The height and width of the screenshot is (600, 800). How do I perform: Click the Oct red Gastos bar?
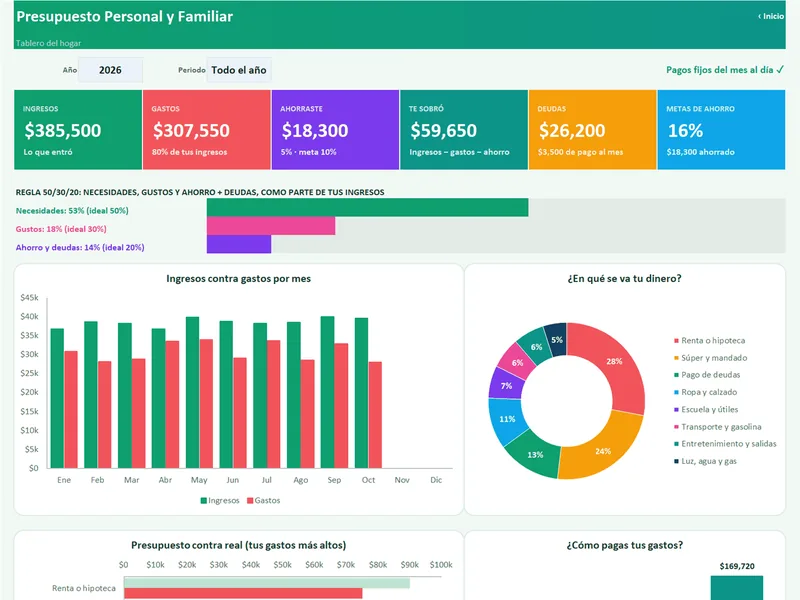(x=375, y=415)
